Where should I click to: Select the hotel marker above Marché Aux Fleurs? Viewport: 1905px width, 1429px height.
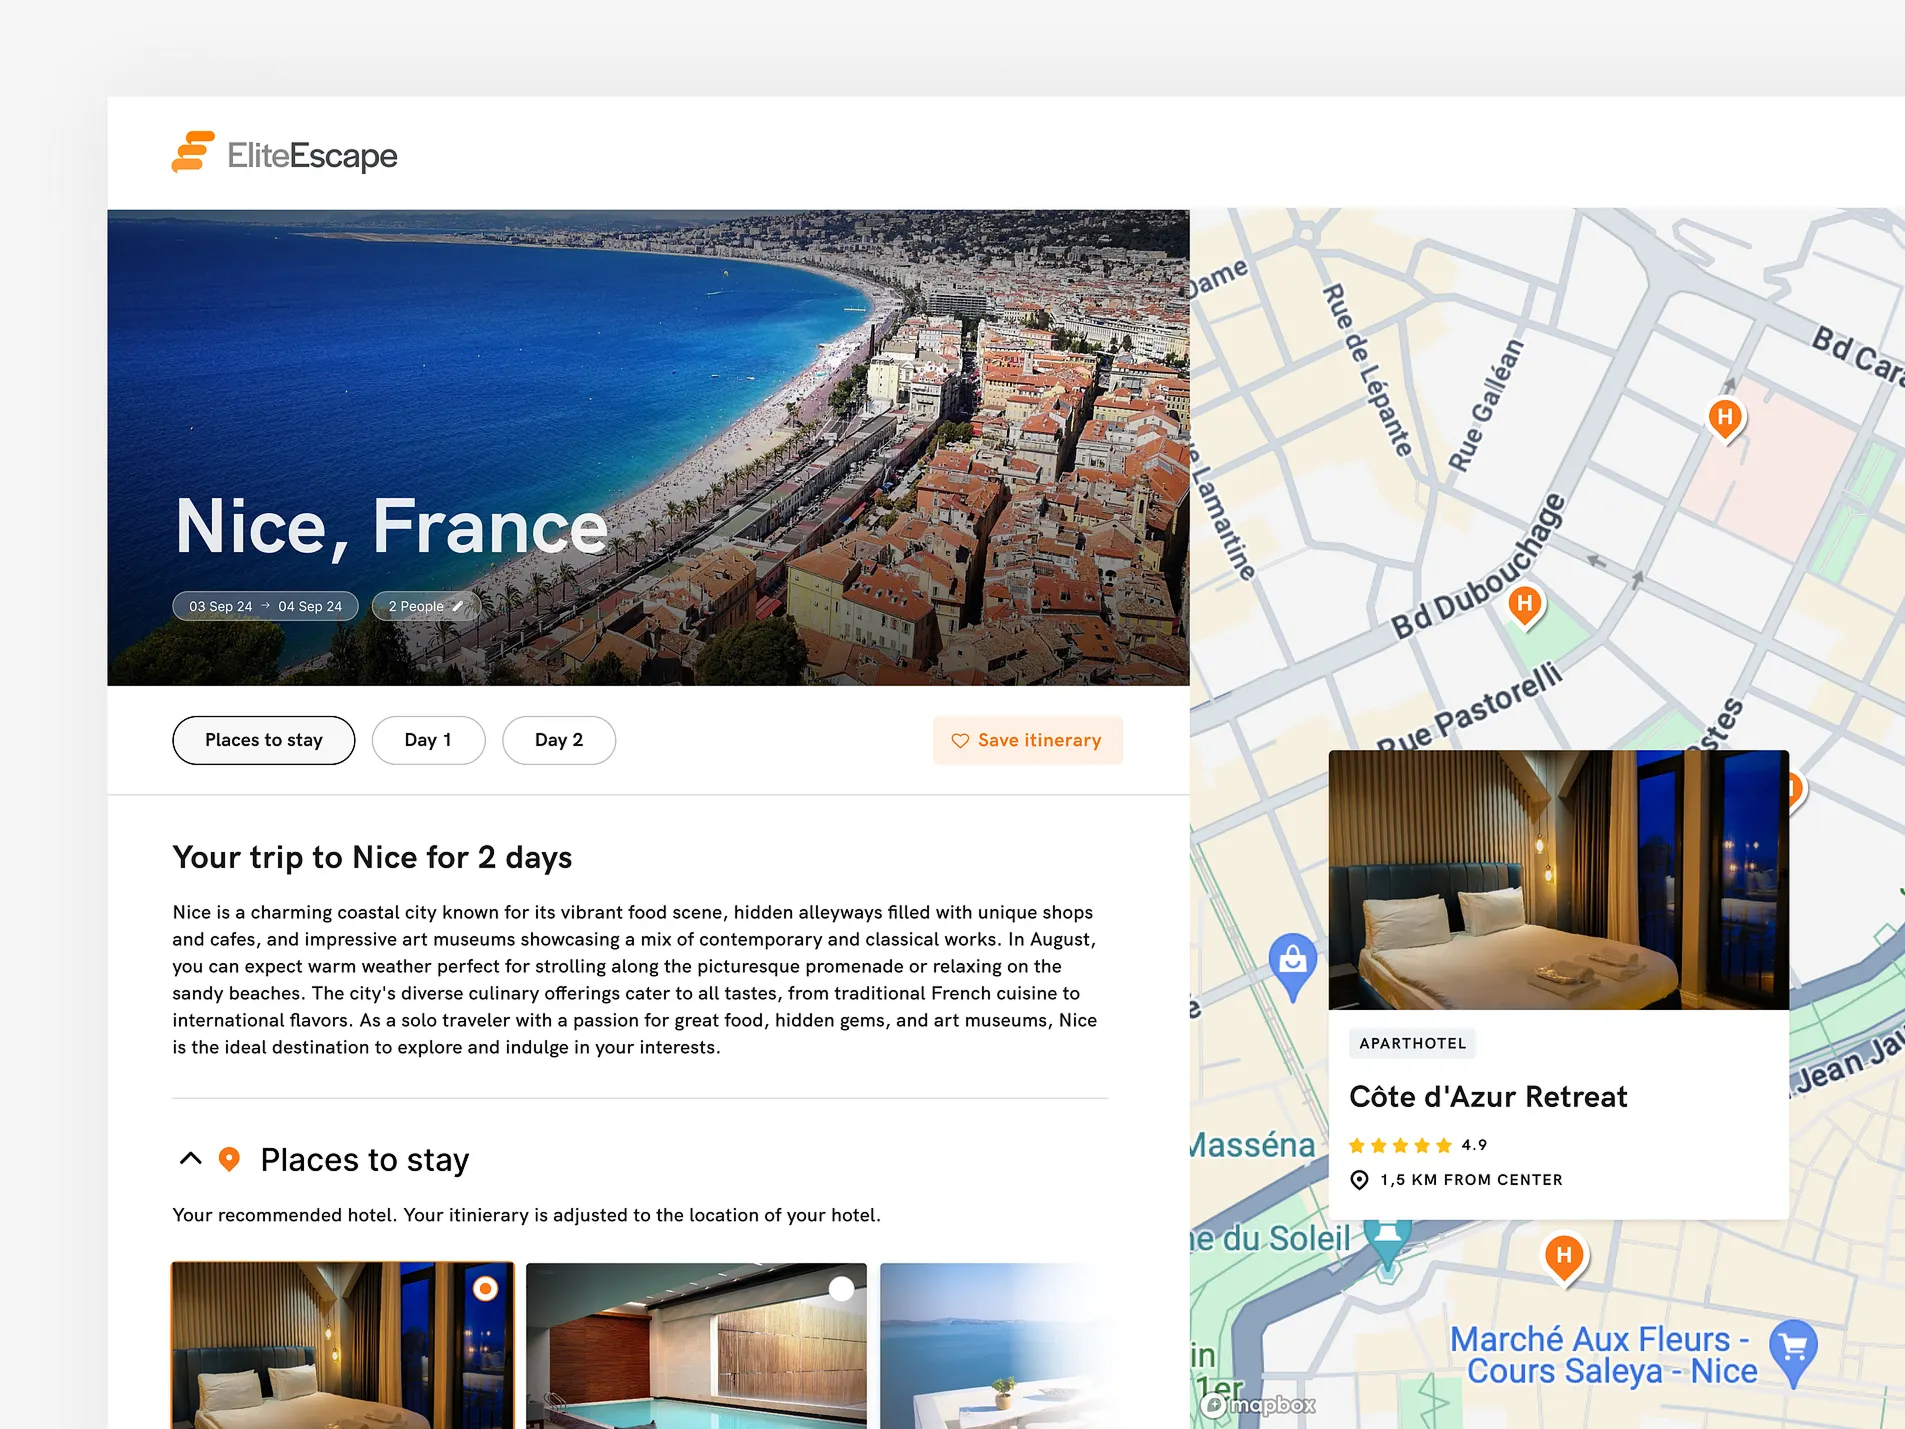1564,1257
